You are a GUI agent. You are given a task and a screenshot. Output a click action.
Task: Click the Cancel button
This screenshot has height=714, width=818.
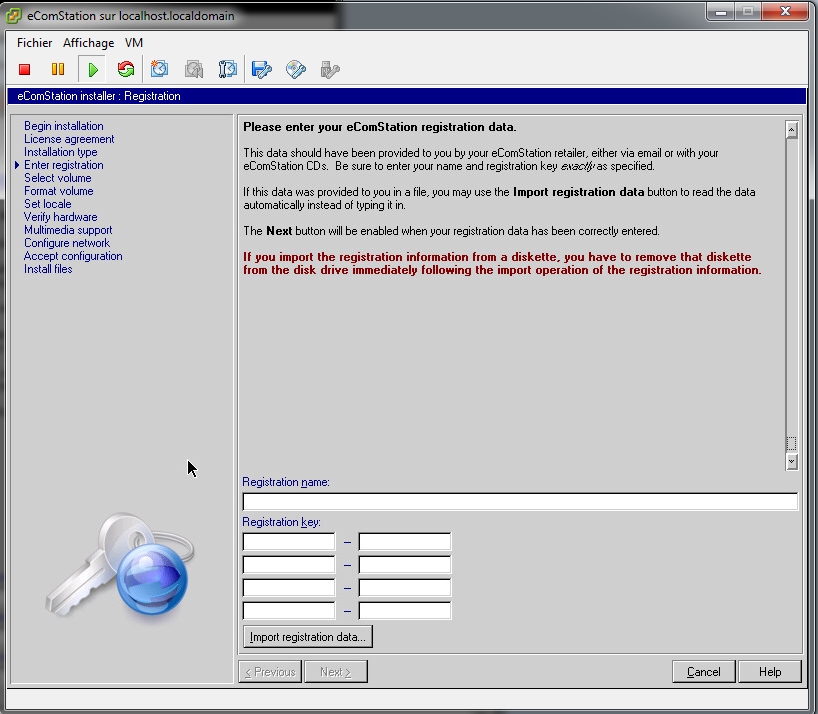pyautogui.click(x=703, y=672)
